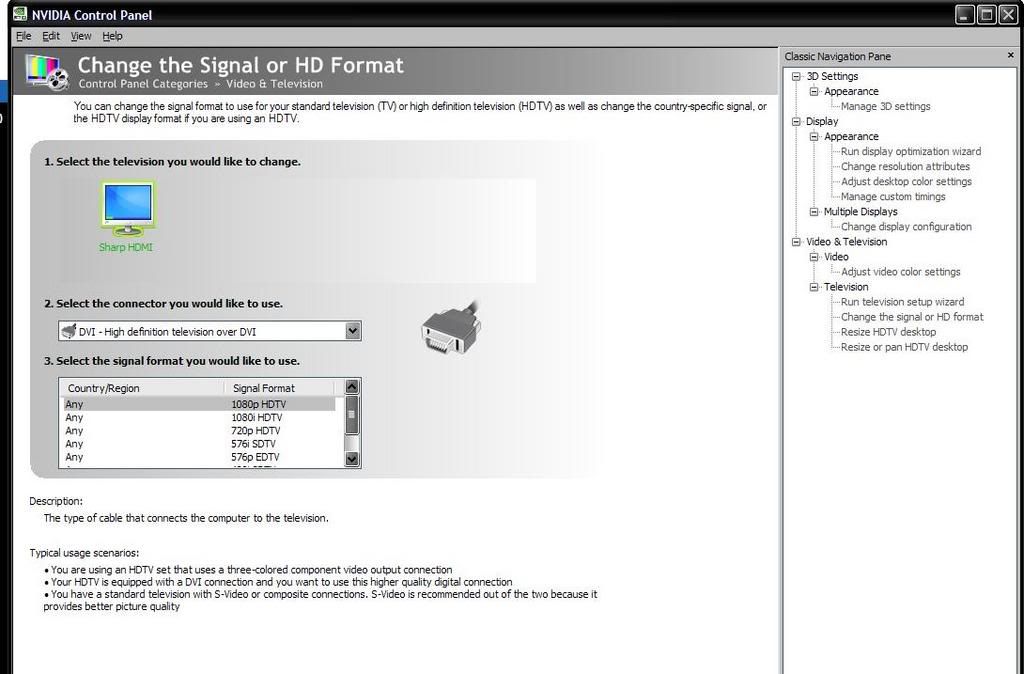1024x674 pixels.
Task: Open the connector dropdown list
Action: [353, 331]
